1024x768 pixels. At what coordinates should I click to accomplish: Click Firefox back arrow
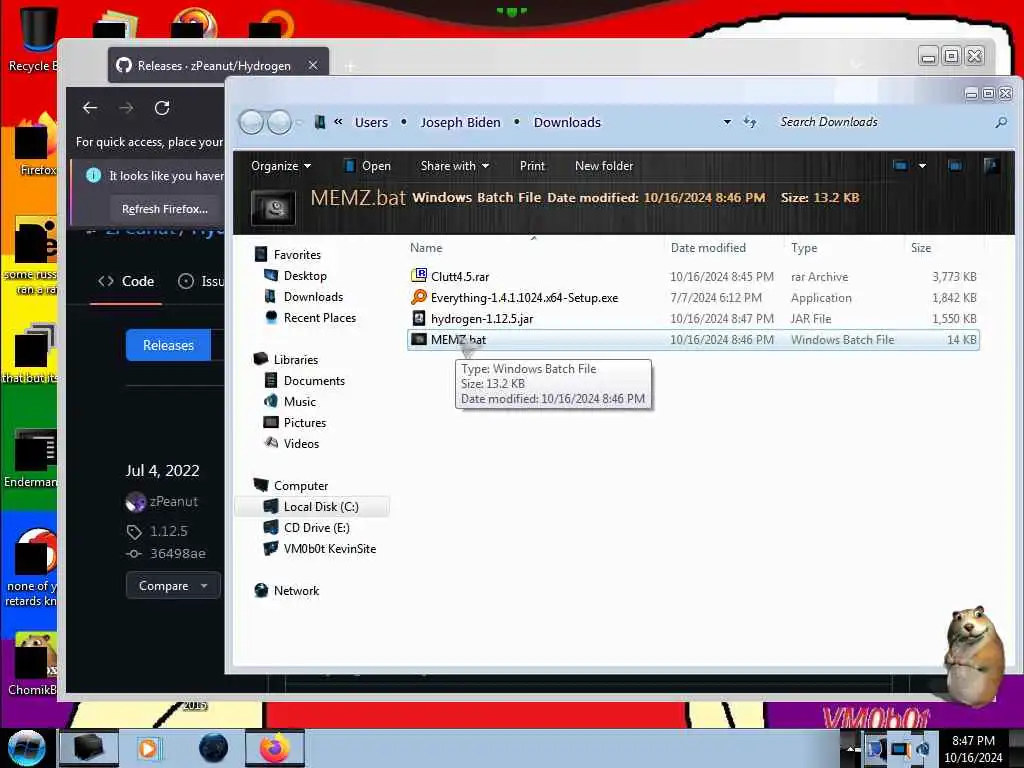pos(90,108)
